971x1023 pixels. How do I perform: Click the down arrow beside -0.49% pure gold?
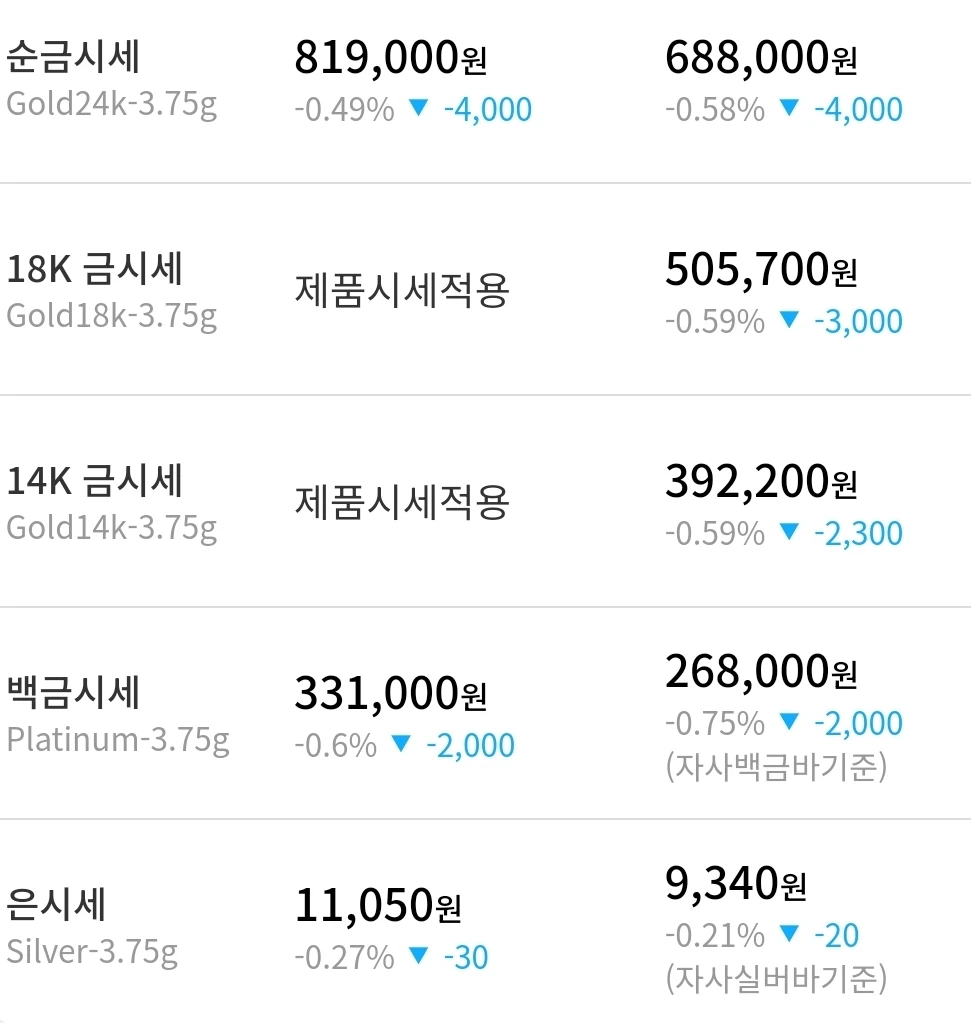(x=418, y=107)
